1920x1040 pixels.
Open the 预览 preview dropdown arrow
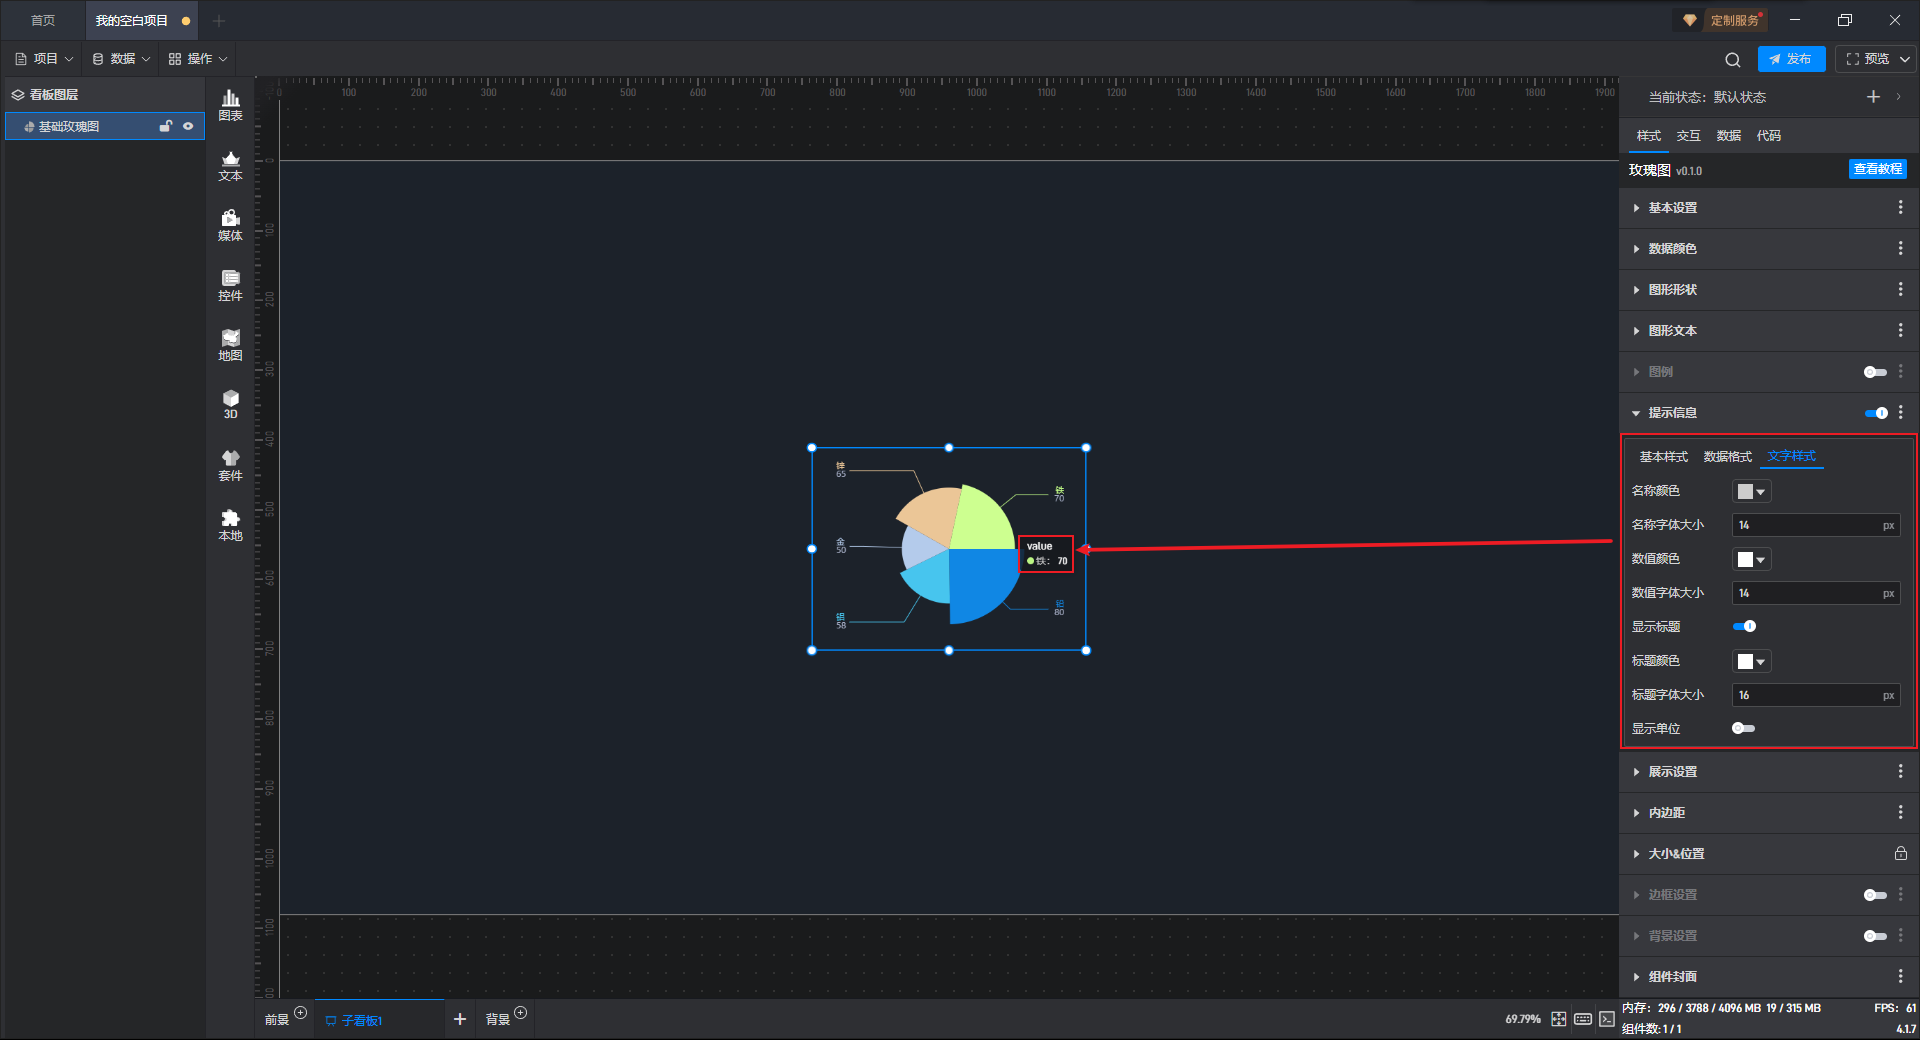(x=1905, y=59)
